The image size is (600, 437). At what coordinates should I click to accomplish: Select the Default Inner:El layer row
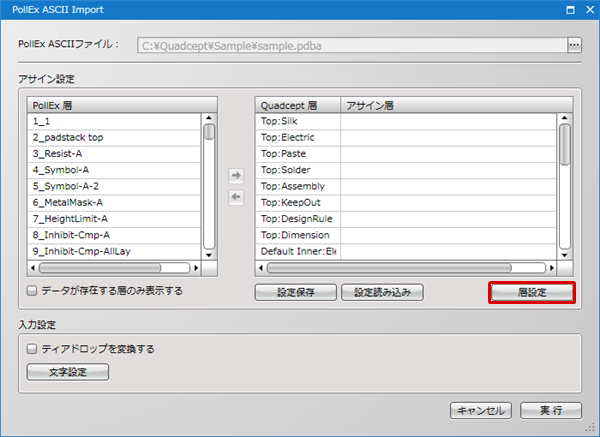tap(406, 251)
